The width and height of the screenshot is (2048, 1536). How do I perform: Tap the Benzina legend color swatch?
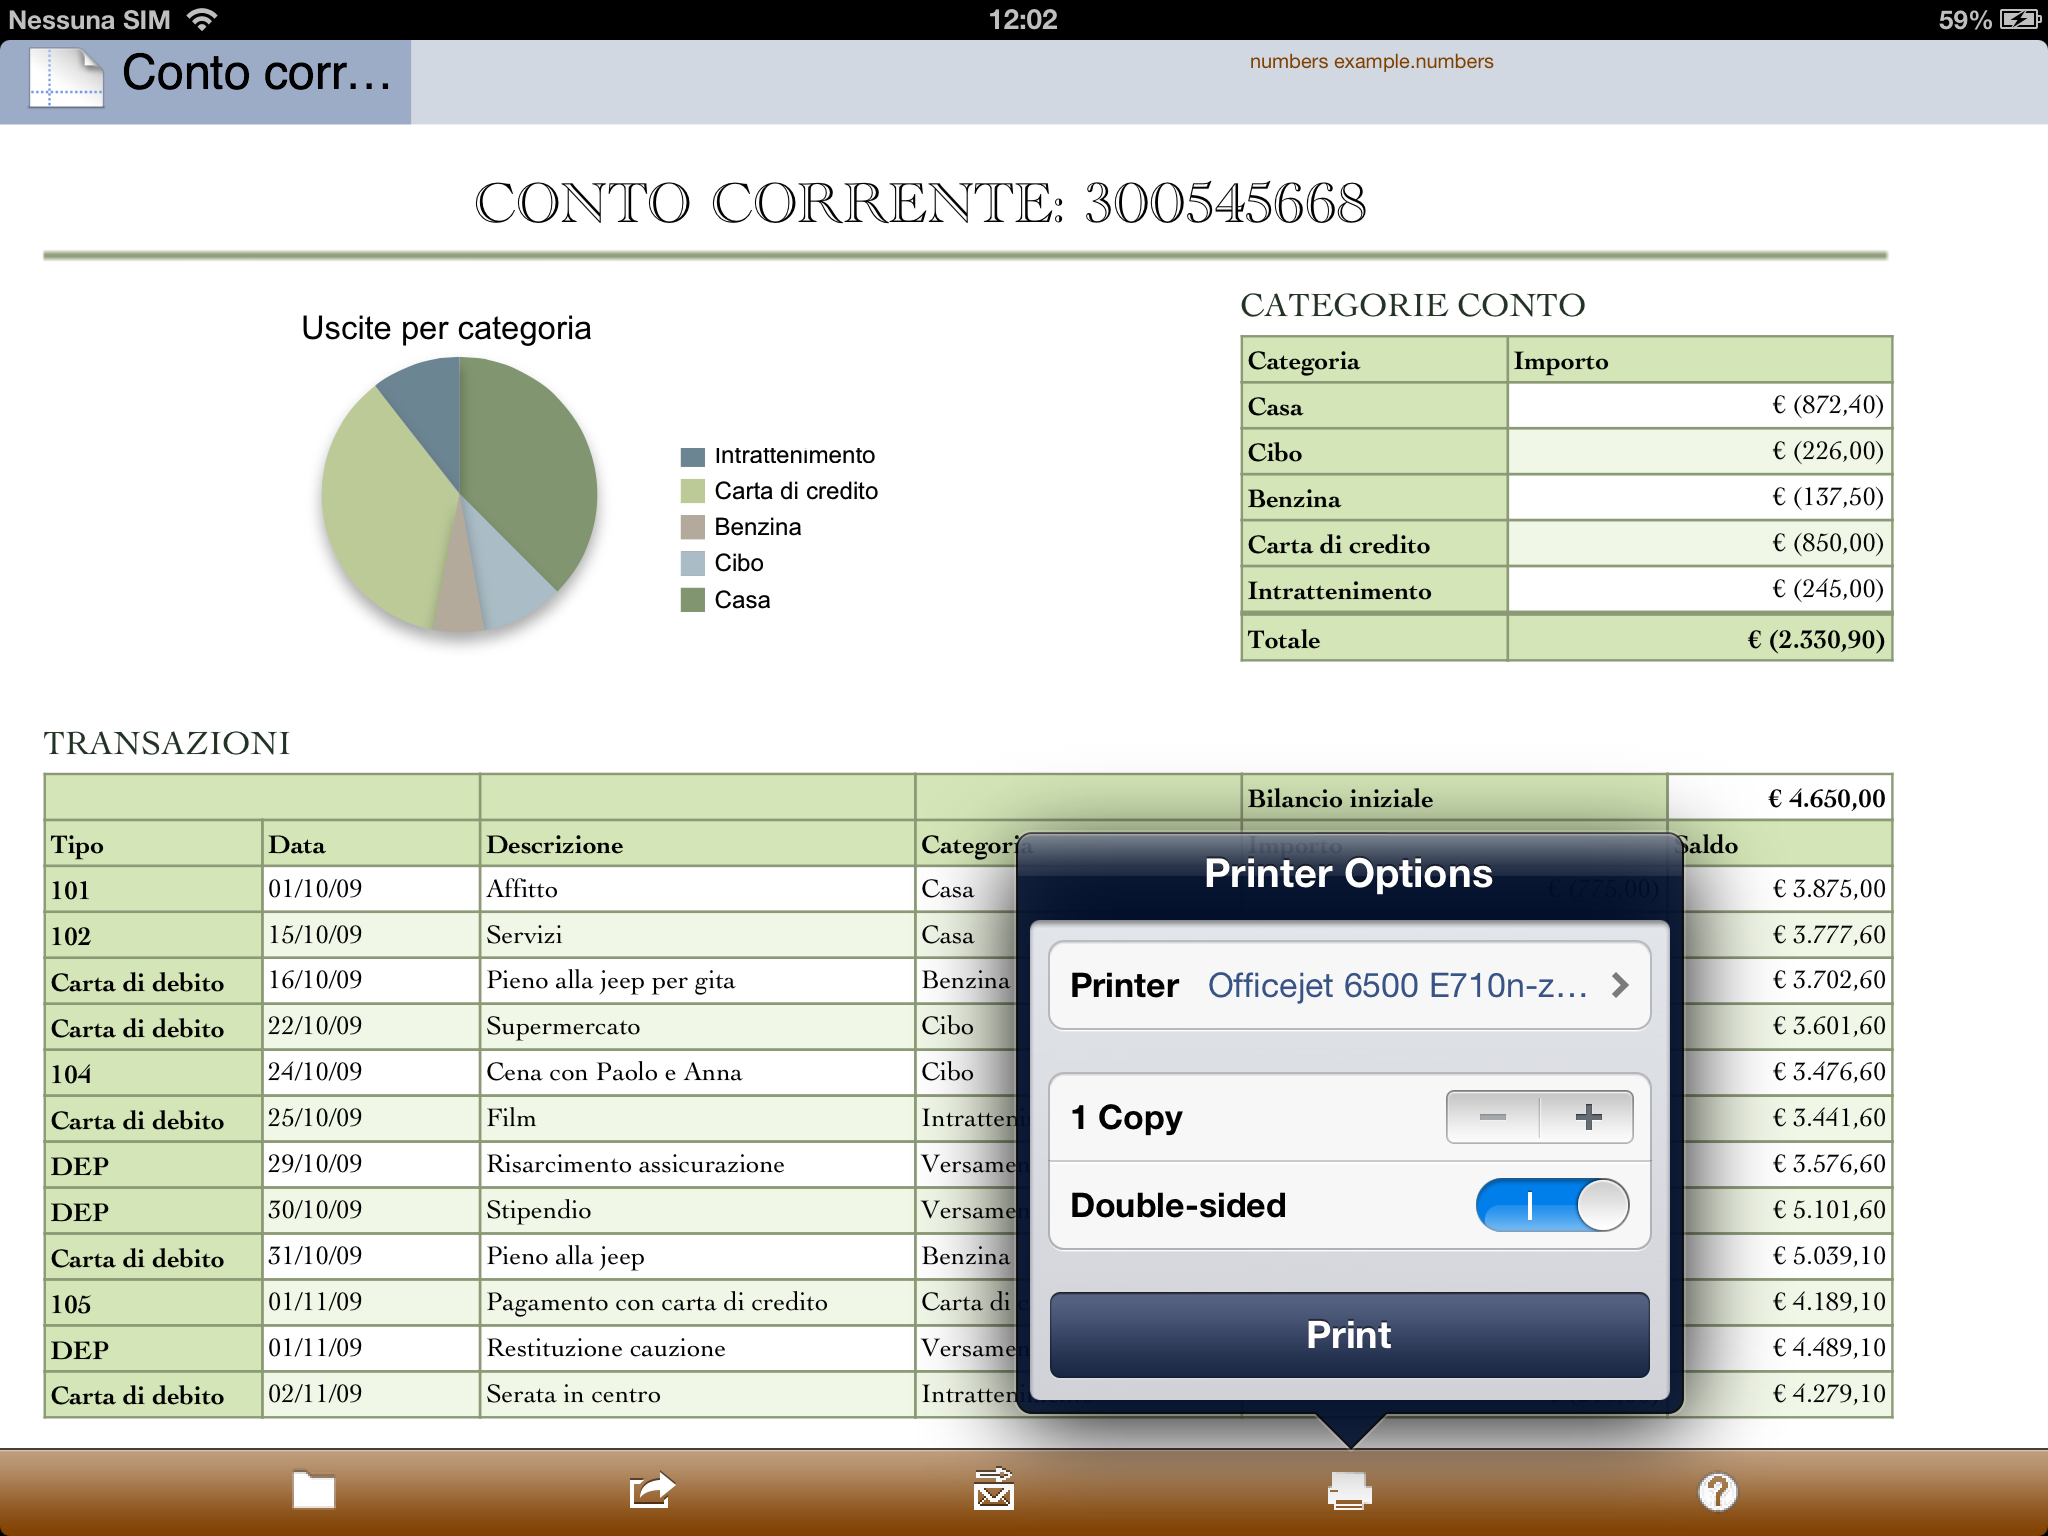coord(692,527)
